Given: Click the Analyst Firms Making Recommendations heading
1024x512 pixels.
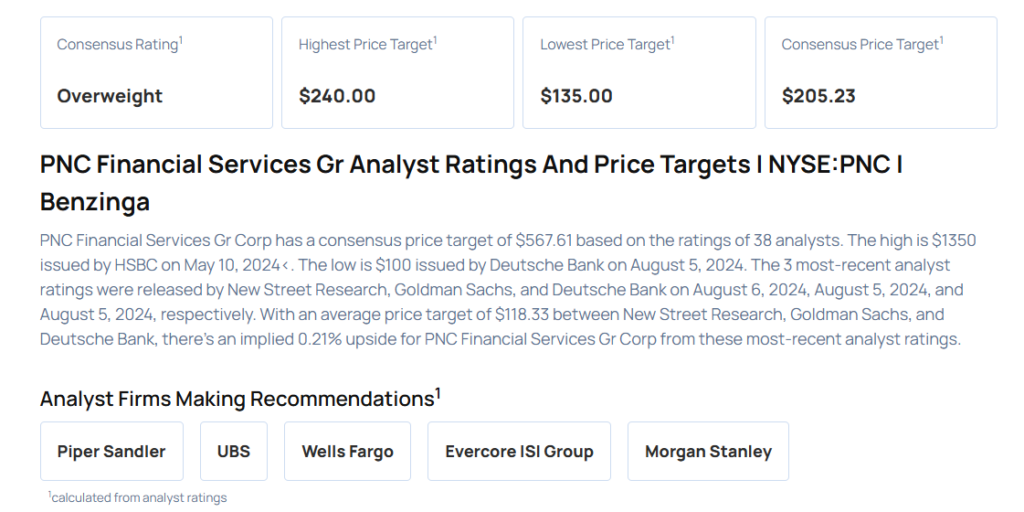Looking at the screenshot, I should [x=237, y=399].
